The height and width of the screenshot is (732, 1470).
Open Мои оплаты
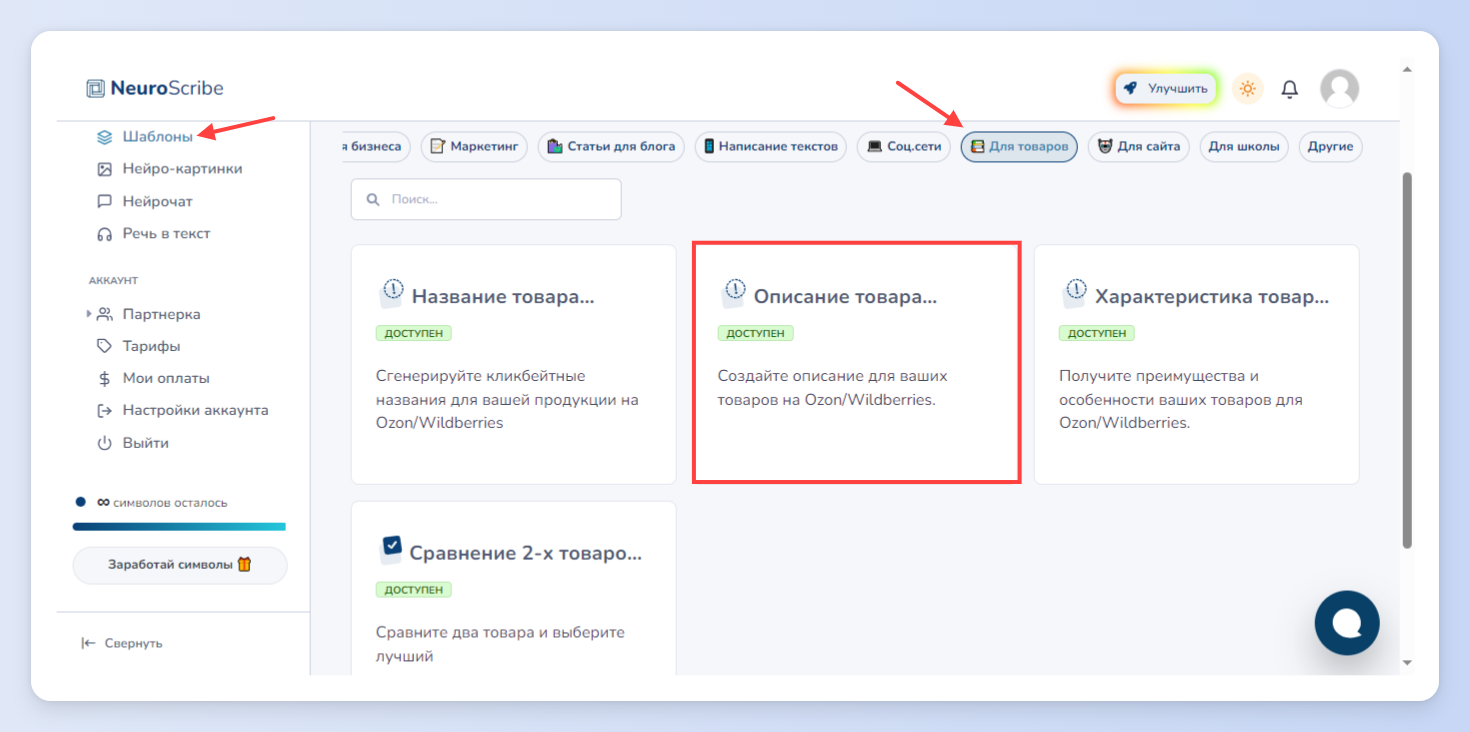[x=166, y=378]
